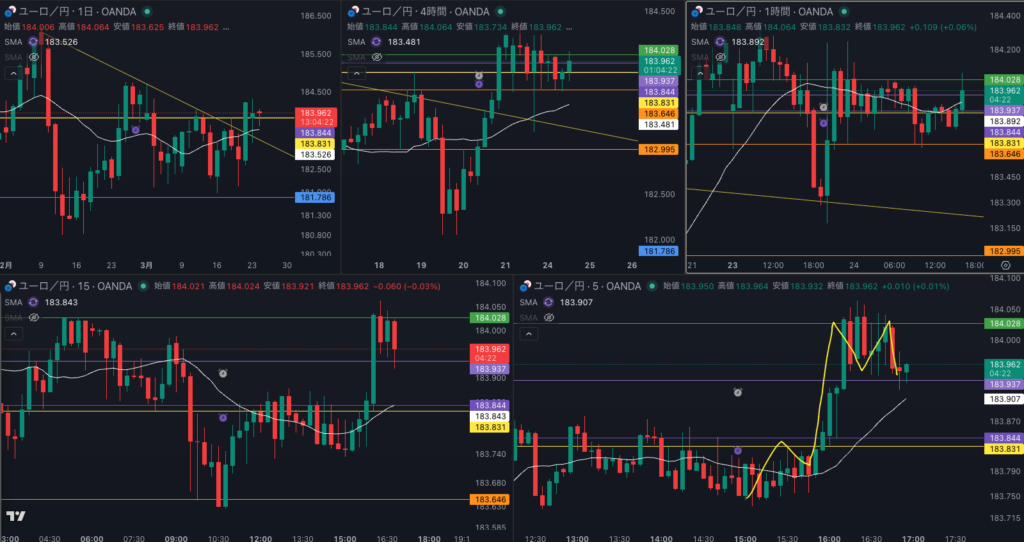Screen dimensions: 1024x542
Task: Open symbol title ユーロ／円 · 15 · OANDA
Action: (x=75, y=287)
